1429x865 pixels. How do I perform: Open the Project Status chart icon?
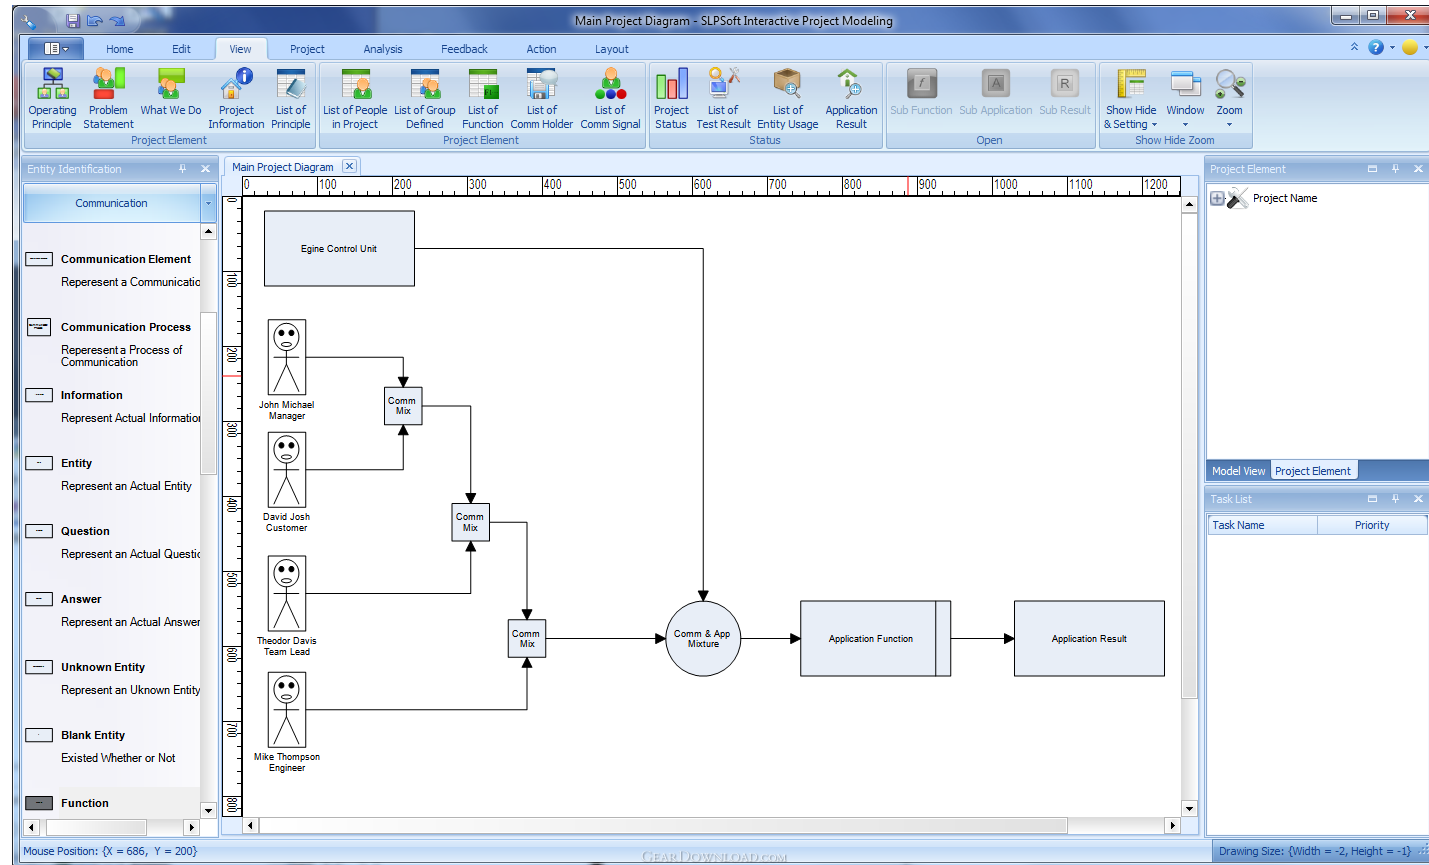pyautogui.click(x=671, y=99)
